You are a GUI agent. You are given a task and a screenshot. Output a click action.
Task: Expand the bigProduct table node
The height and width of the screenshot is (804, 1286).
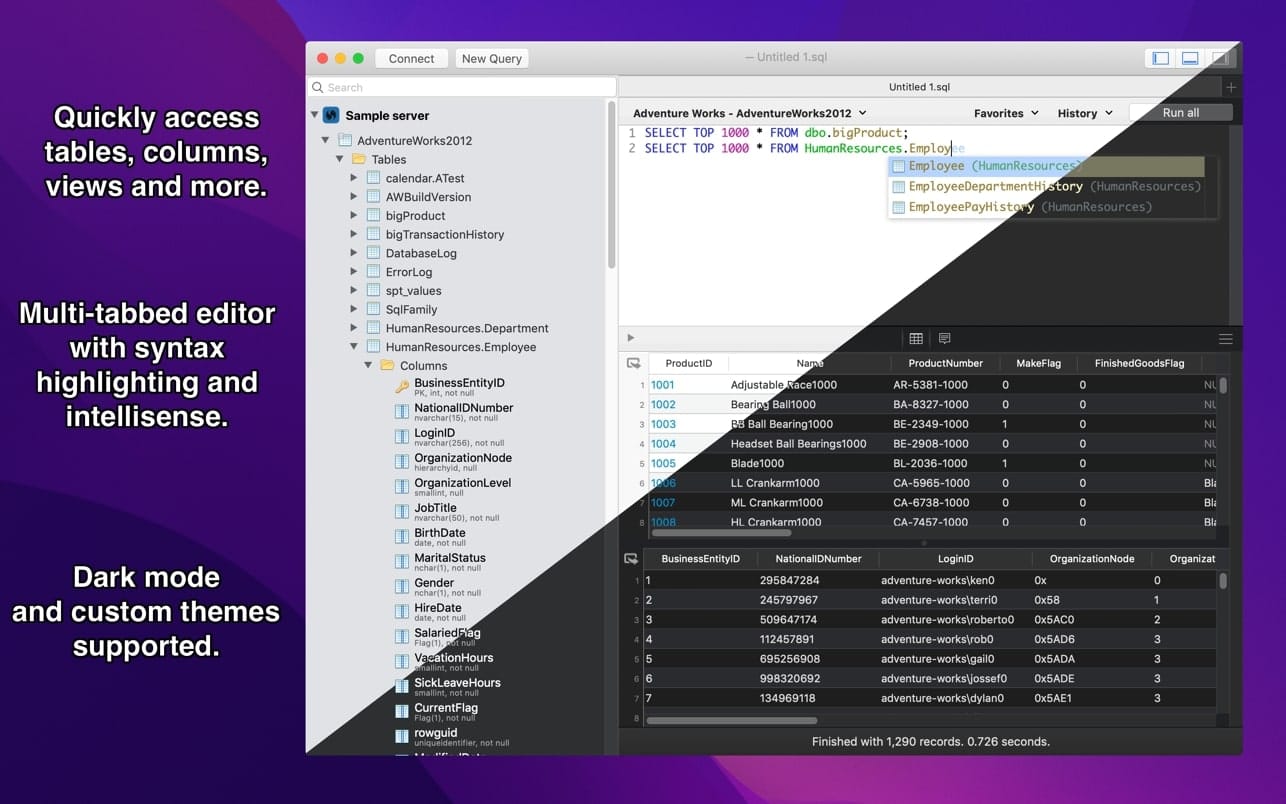click(352, 215)
